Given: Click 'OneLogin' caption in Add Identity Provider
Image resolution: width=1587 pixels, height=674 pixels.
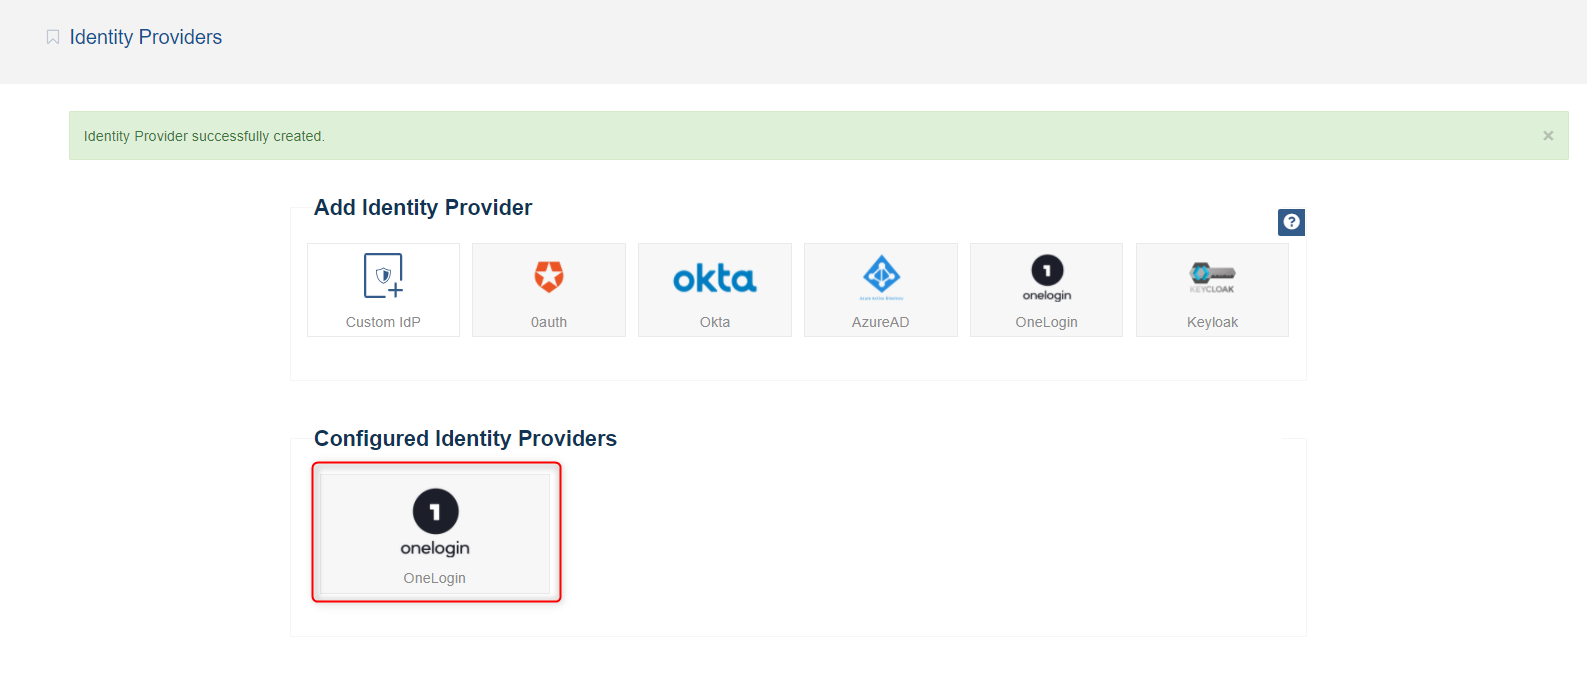Looking at the screenshot, I should click(1046, 322).
